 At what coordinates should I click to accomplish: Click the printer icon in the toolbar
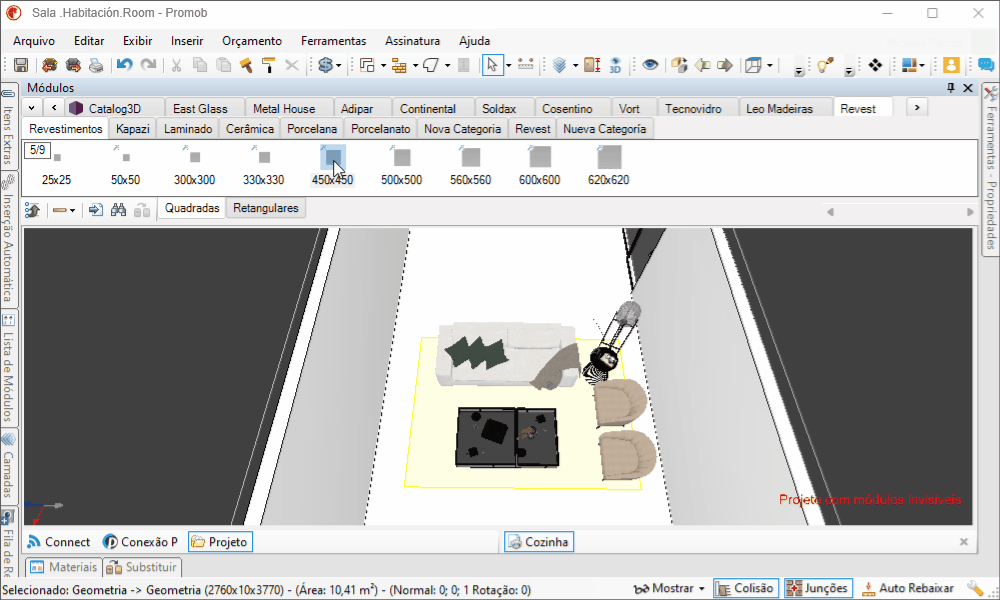[x=96, y=65]
